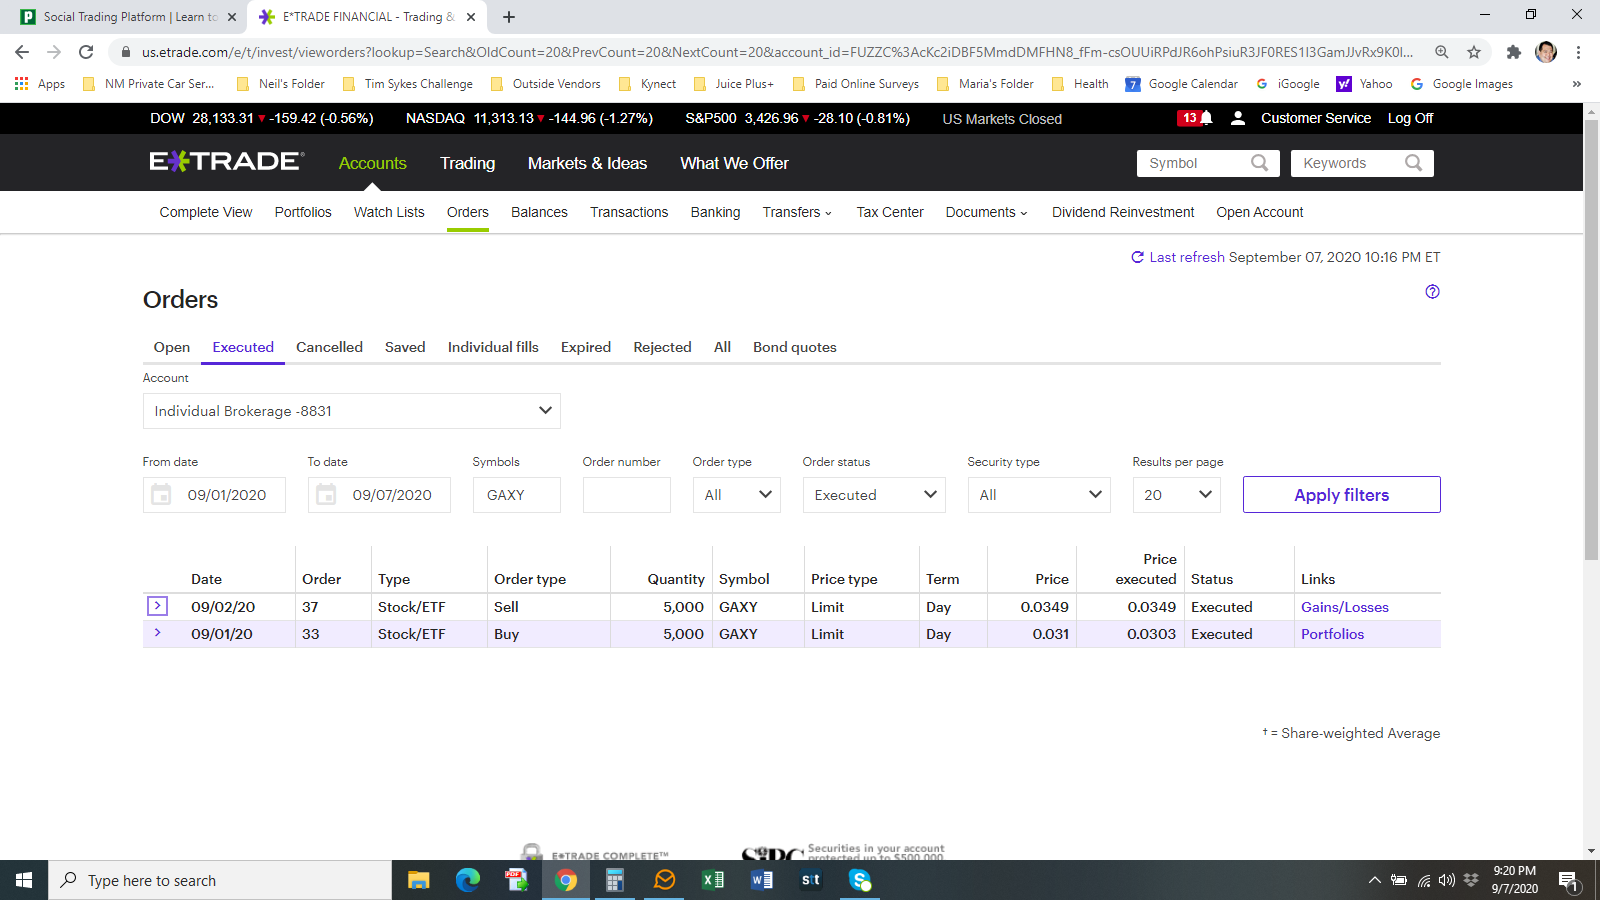
Task: Open the Gains/Losses link
Action: [1344, 607]
